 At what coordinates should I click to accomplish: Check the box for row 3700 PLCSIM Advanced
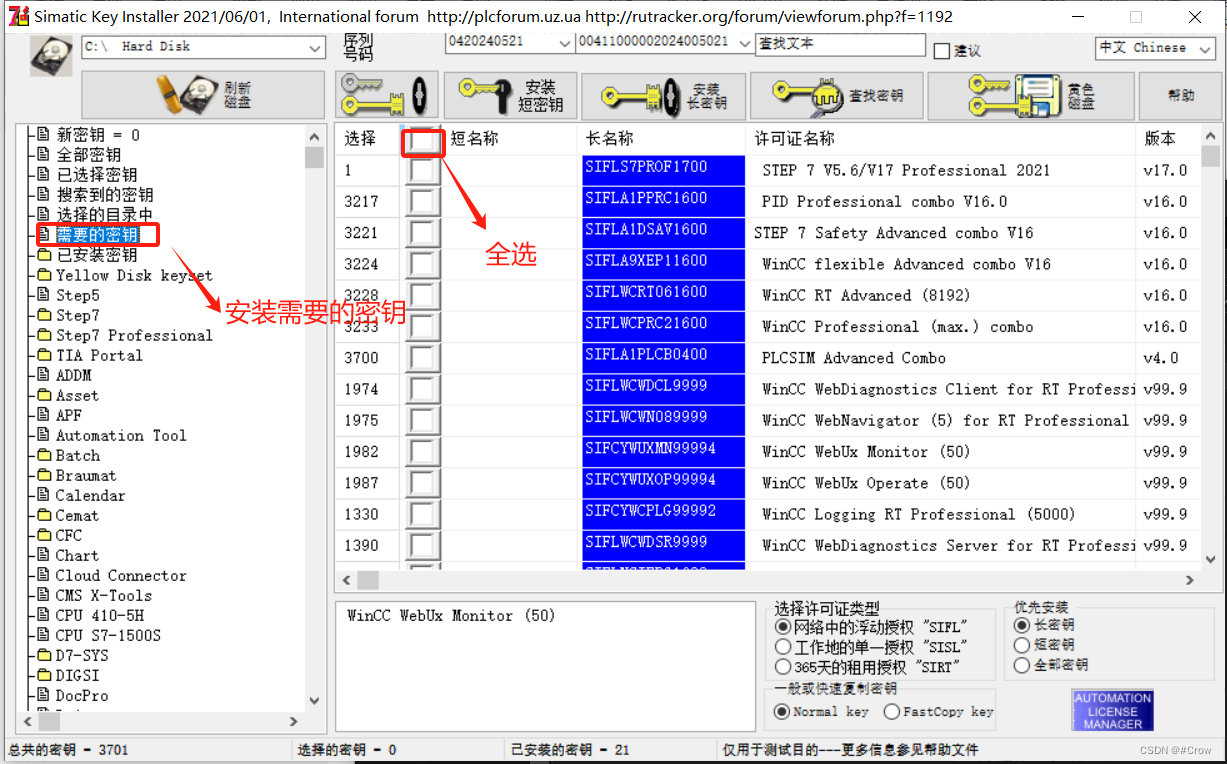pyautogui.click(x=424, y=358)
